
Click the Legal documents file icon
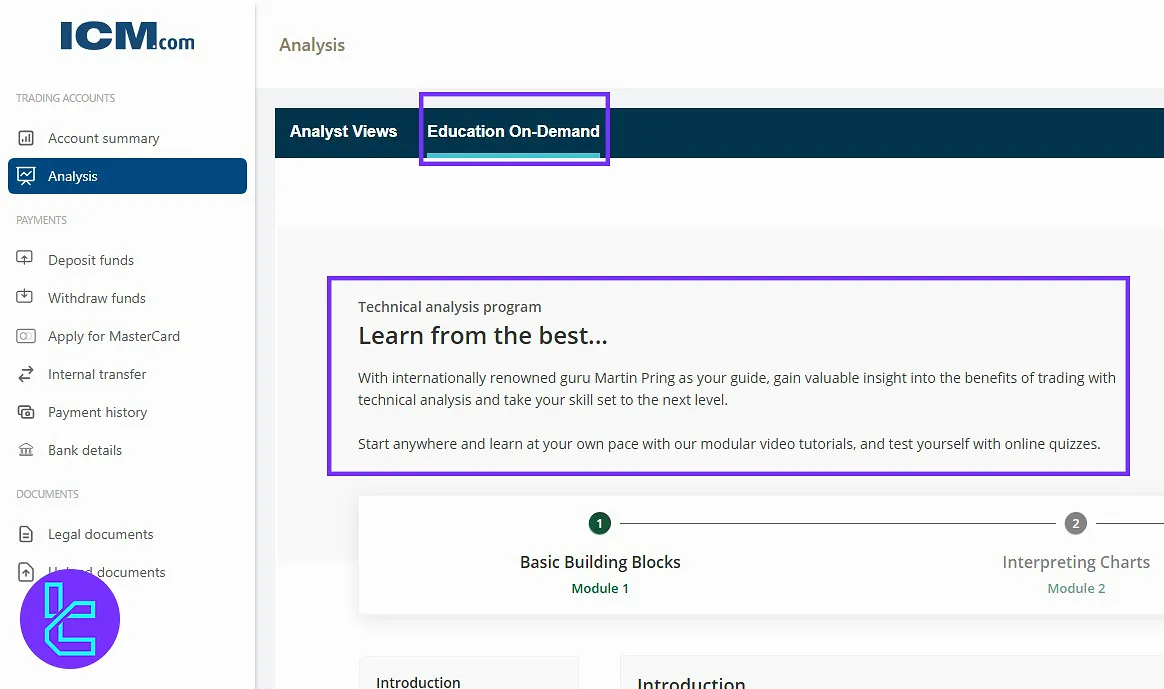(26, 534)
